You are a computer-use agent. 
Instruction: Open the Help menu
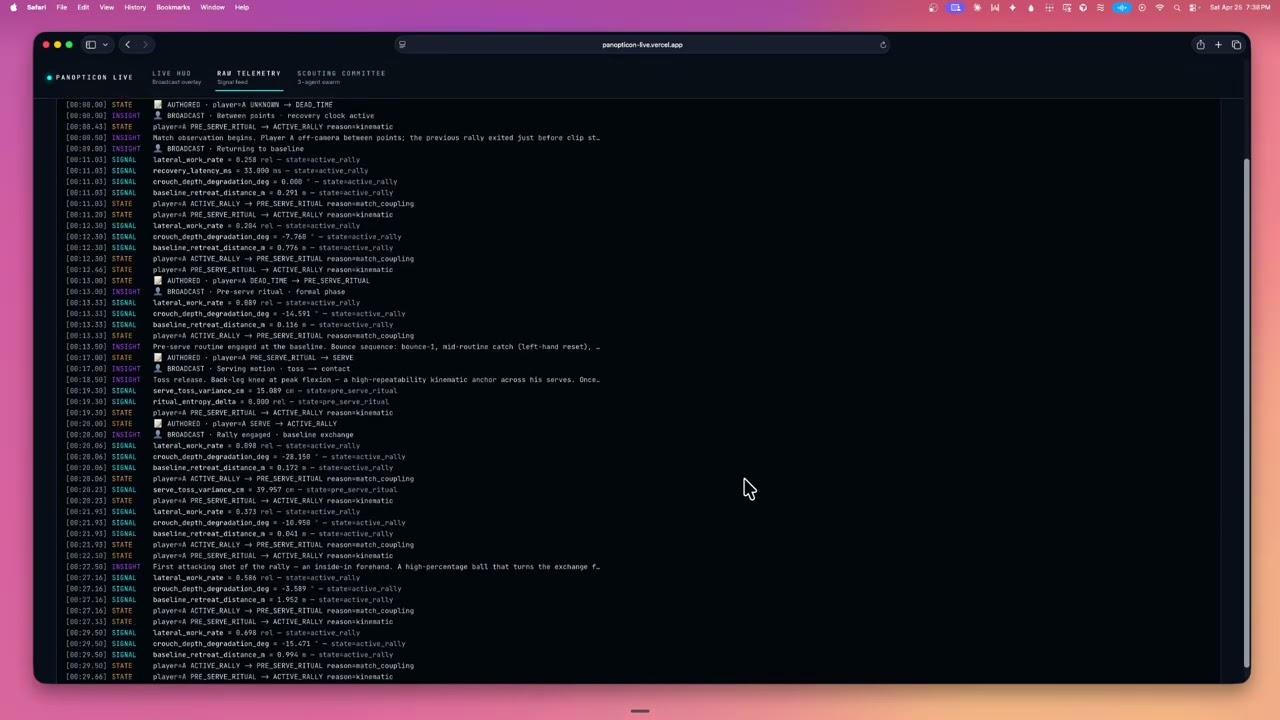click(x=242, y=7)
